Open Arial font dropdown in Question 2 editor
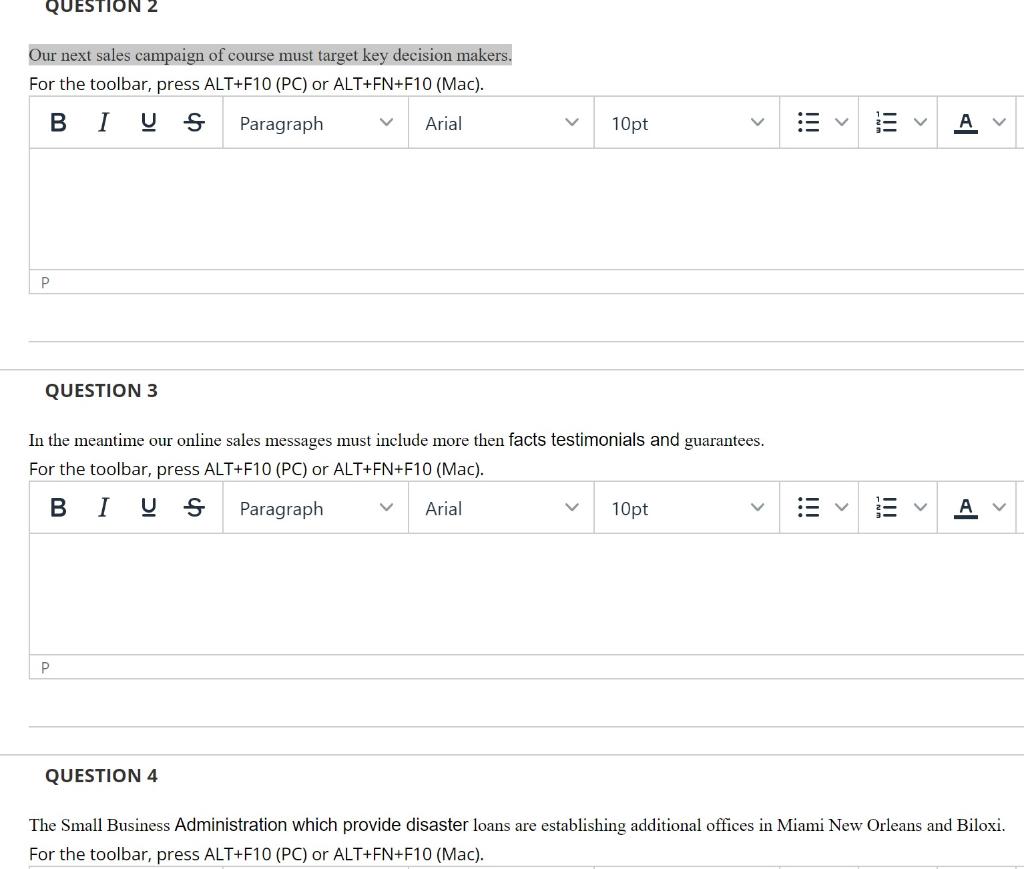 (x=502, y=123)
